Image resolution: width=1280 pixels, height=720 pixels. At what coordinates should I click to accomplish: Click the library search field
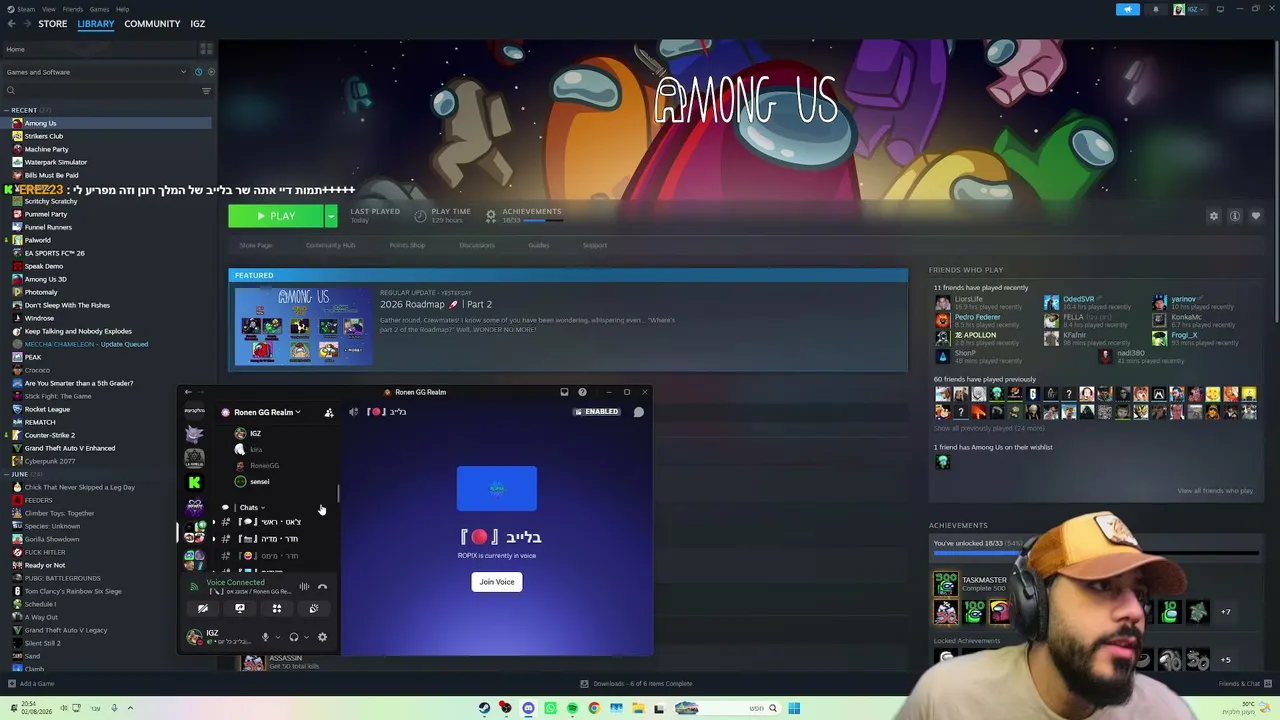coord(100,91)
